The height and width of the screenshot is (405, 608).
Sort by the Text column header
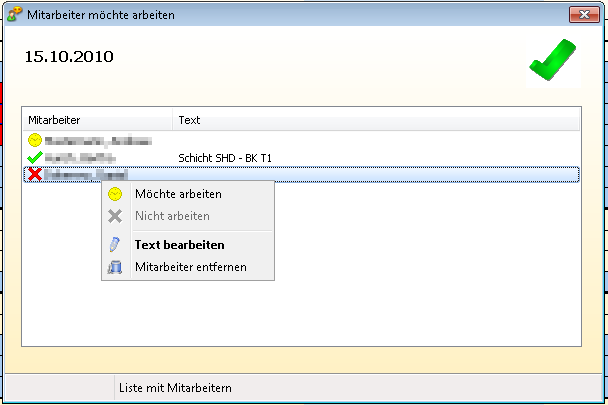coord(376,120)
